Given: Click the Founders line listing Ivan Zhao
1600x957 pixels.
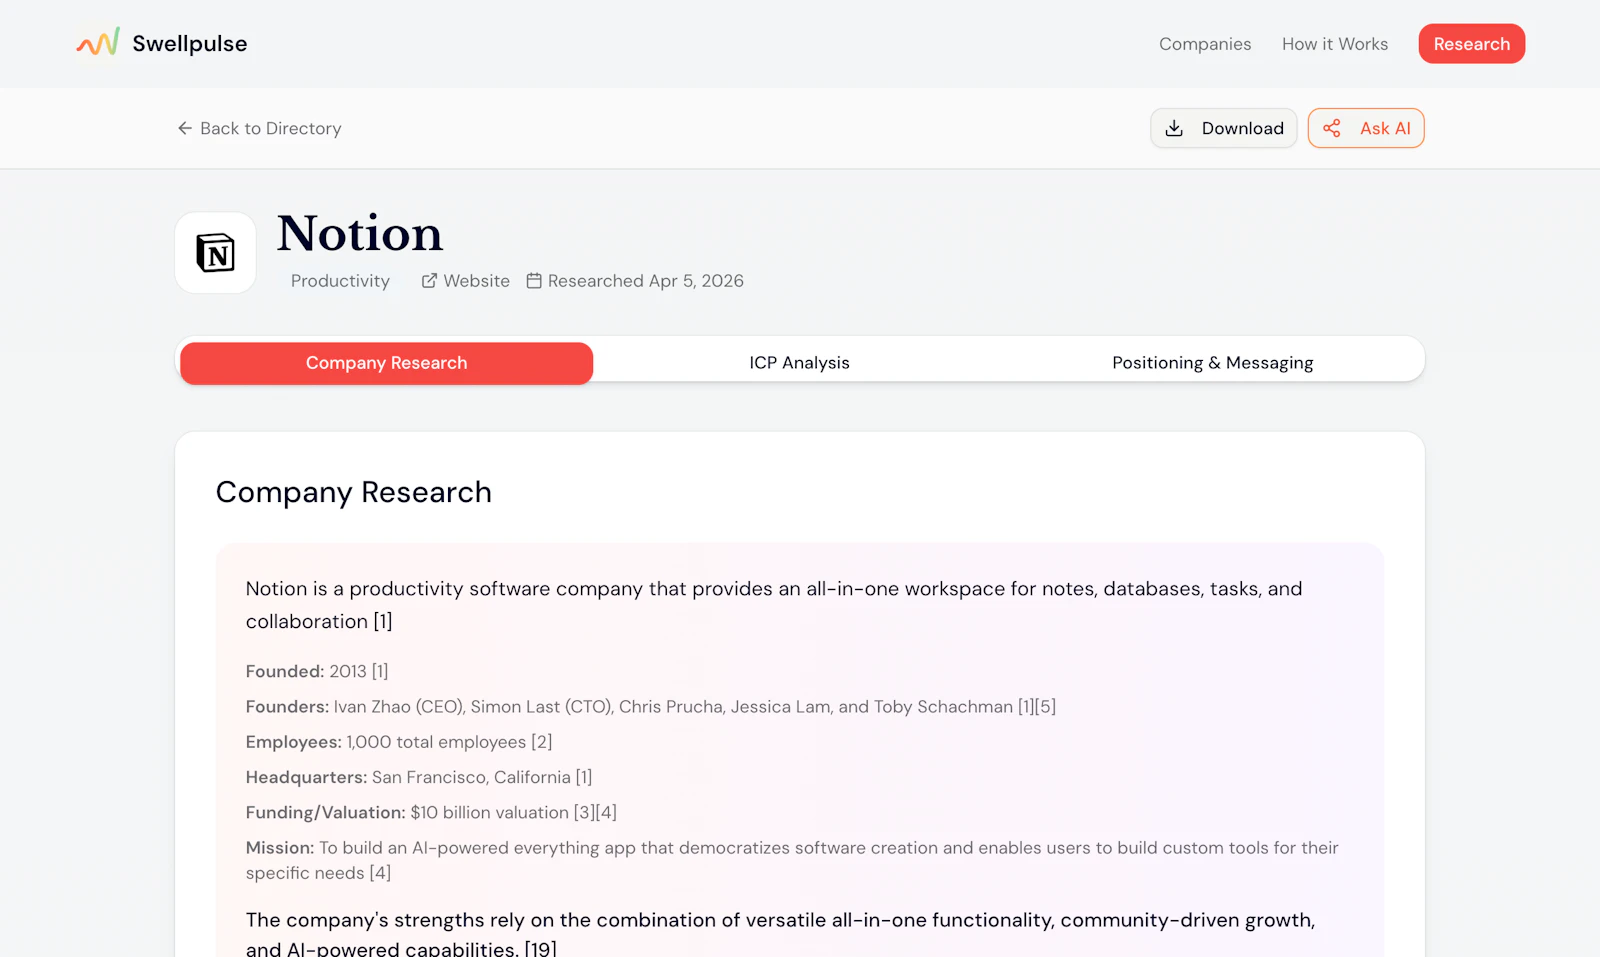Looking at the screenshot, I should [651, 707].
